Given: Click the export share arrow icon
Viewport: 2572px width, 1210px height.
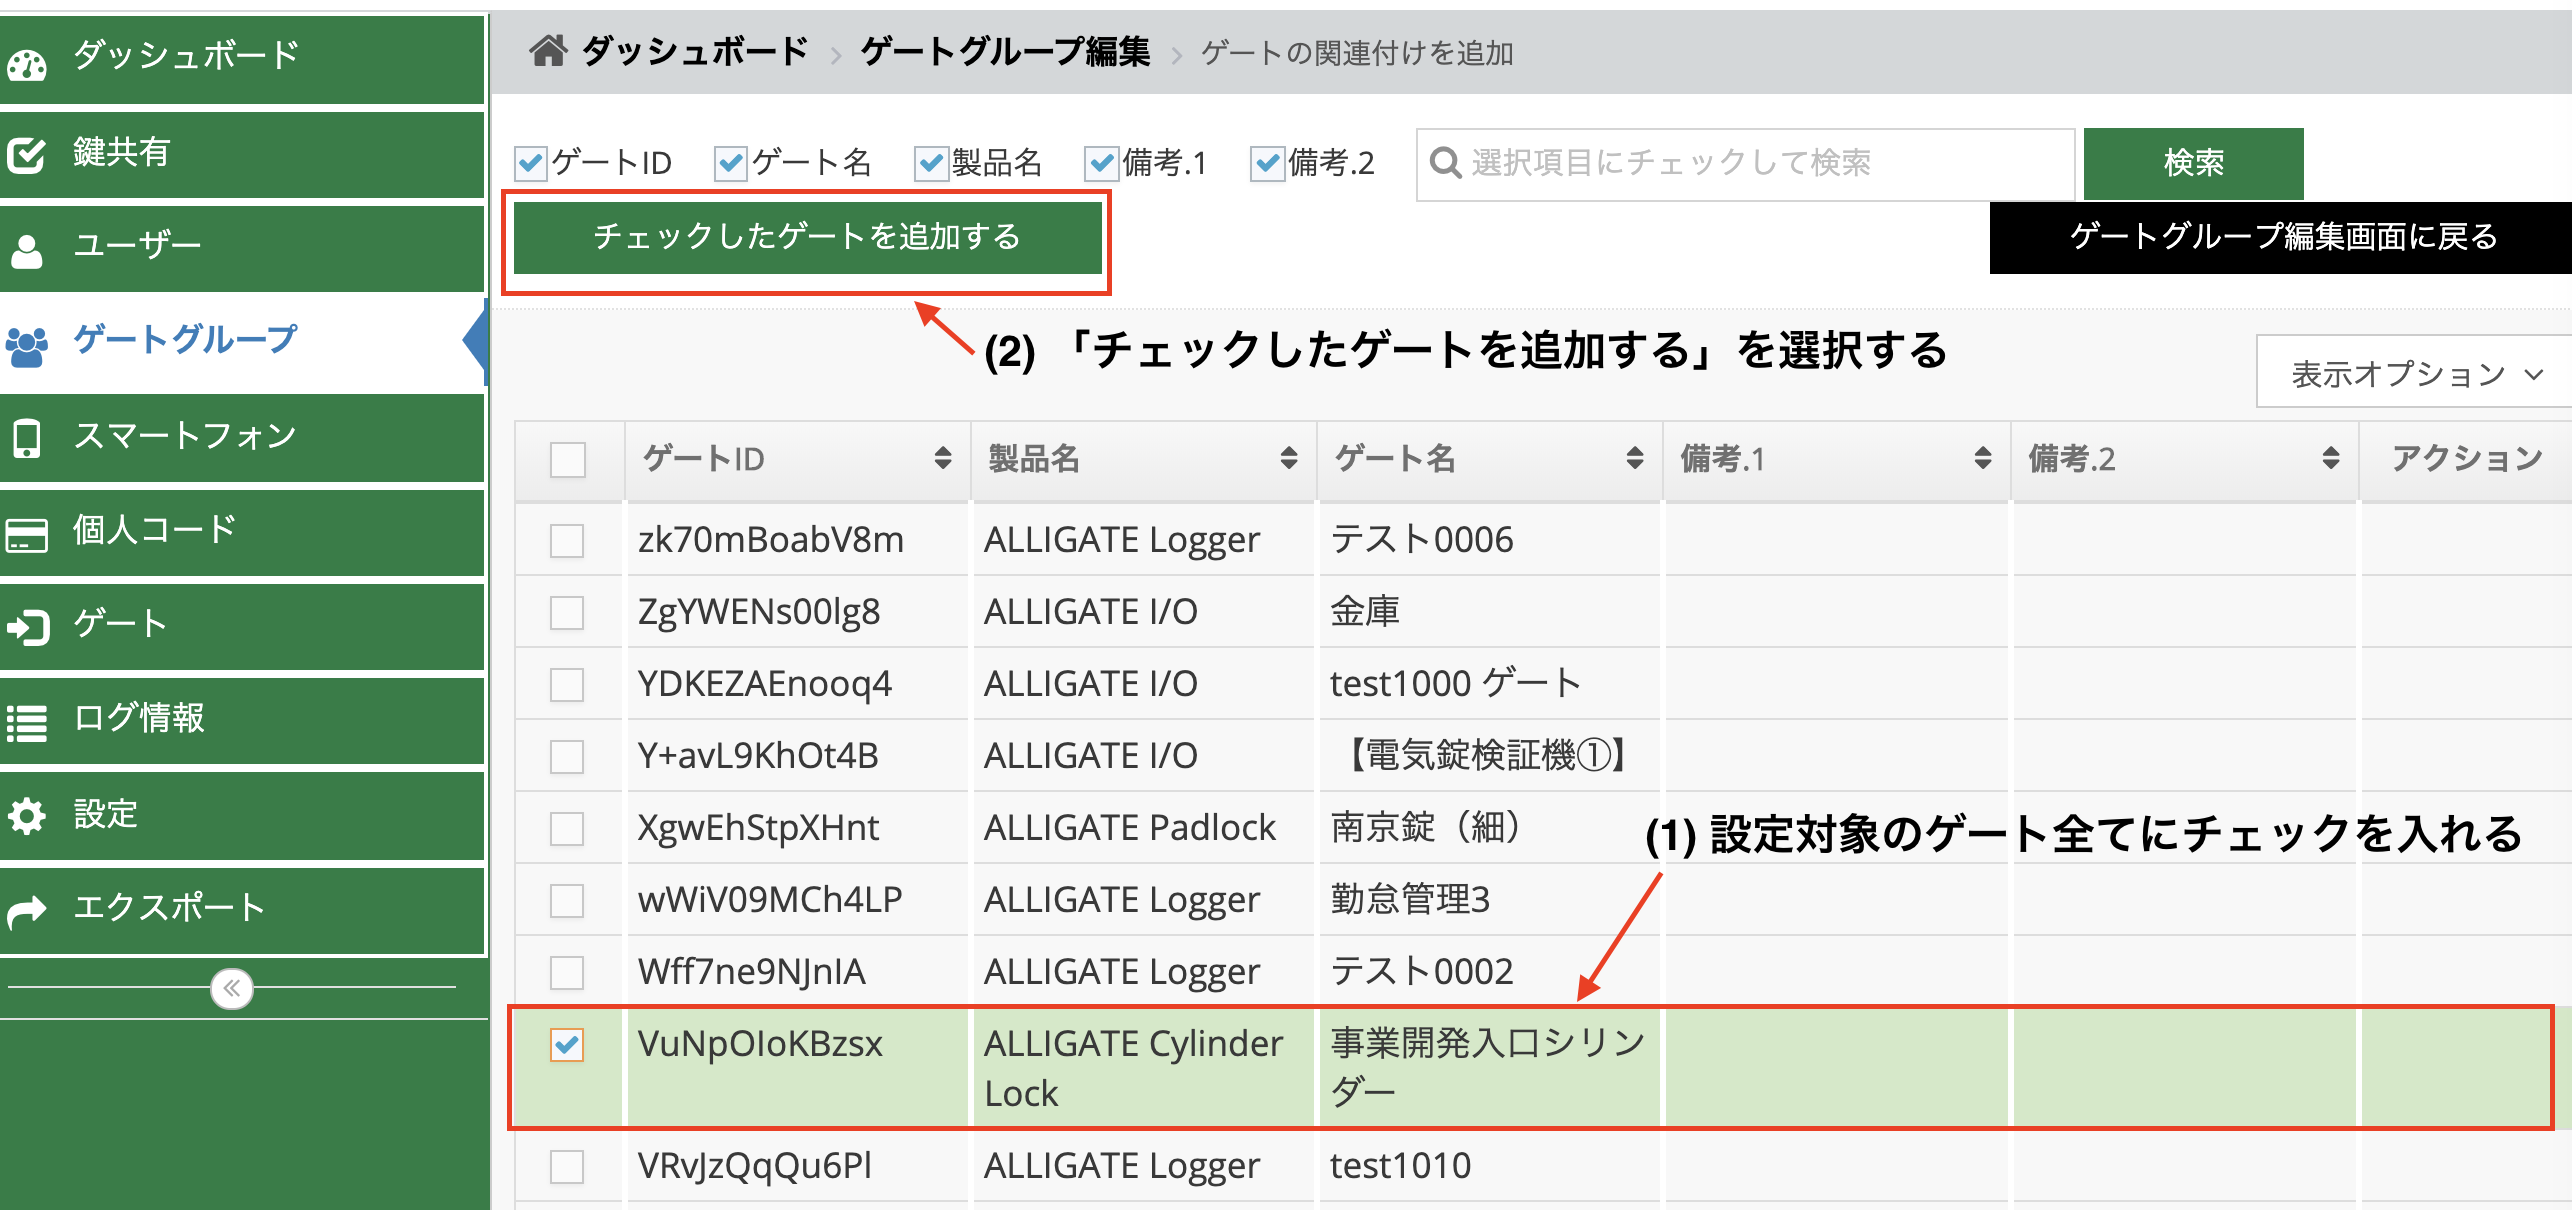Looking at the screenshot, I should pyautogui.click(x=27, y=910).
